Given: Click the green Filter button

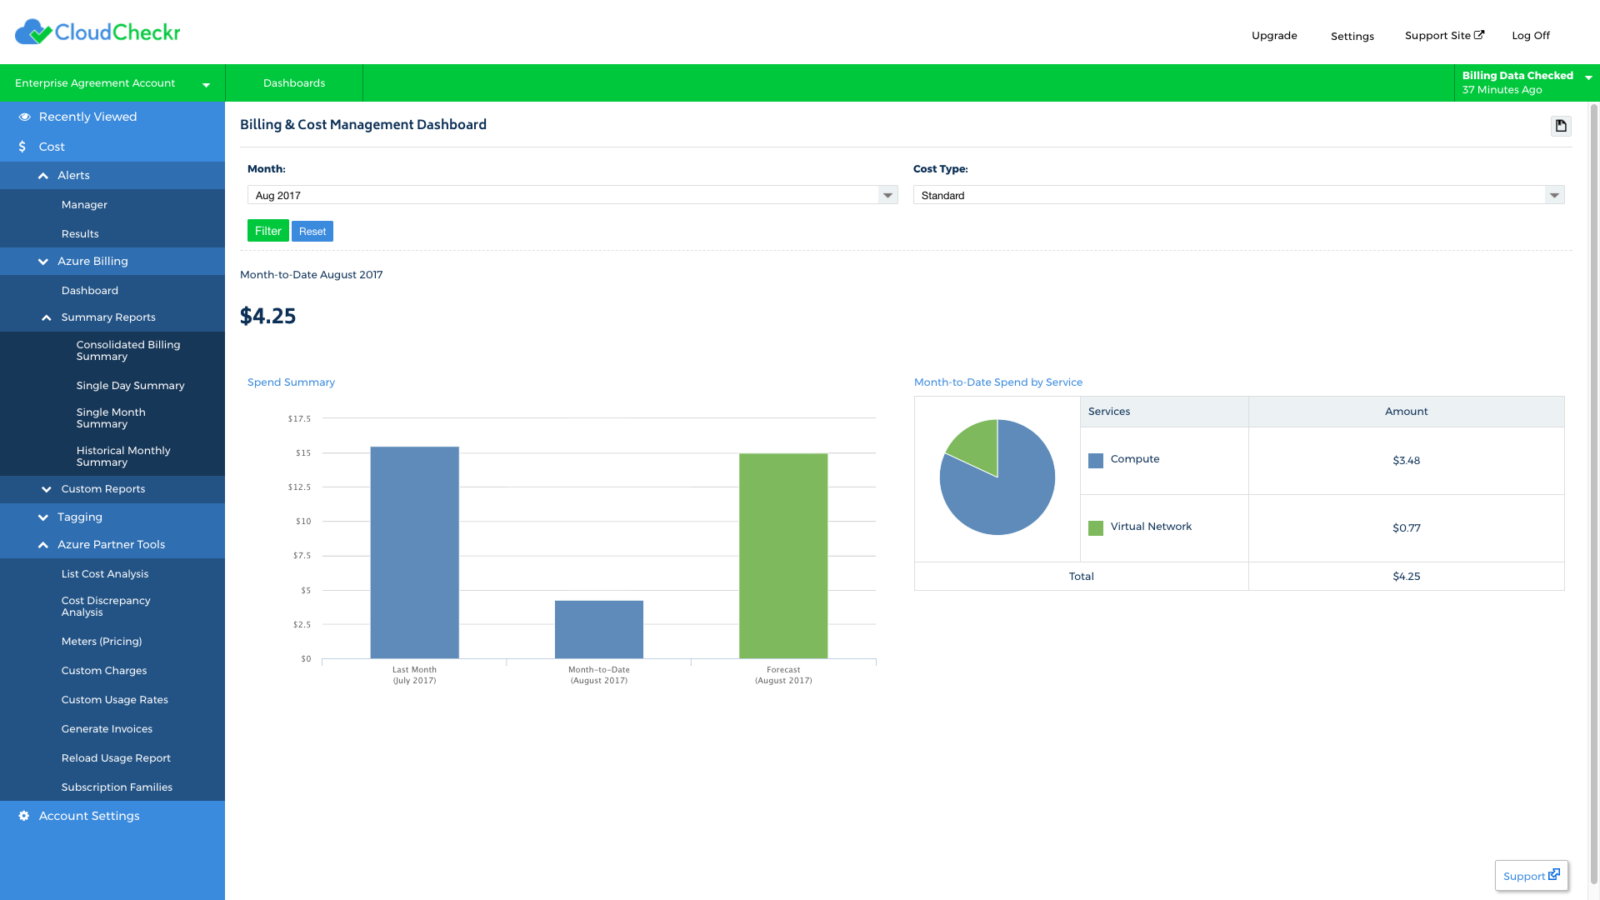Looking at the screenshot, I should coord(268,231).
